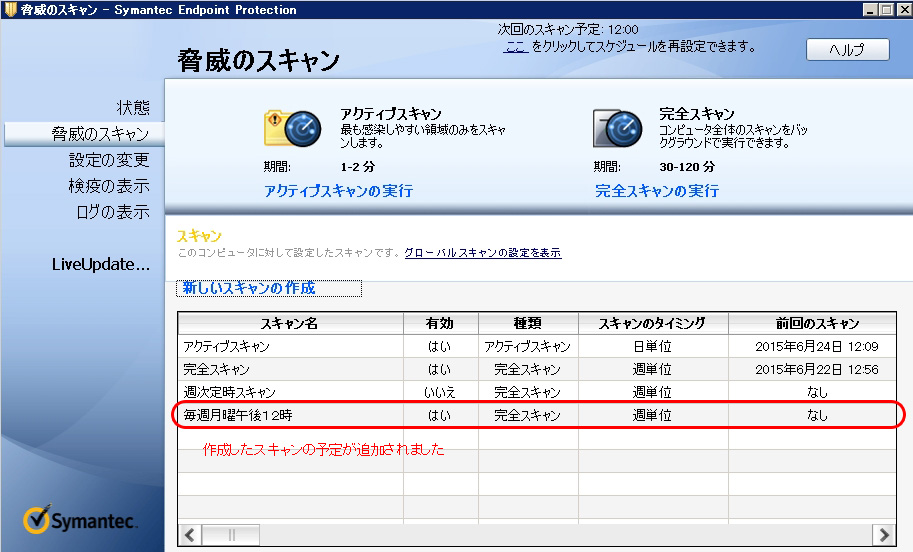This screenshot has height=552, width=913.
Task: Sort by 種類 column header
Action: point(528,323)
